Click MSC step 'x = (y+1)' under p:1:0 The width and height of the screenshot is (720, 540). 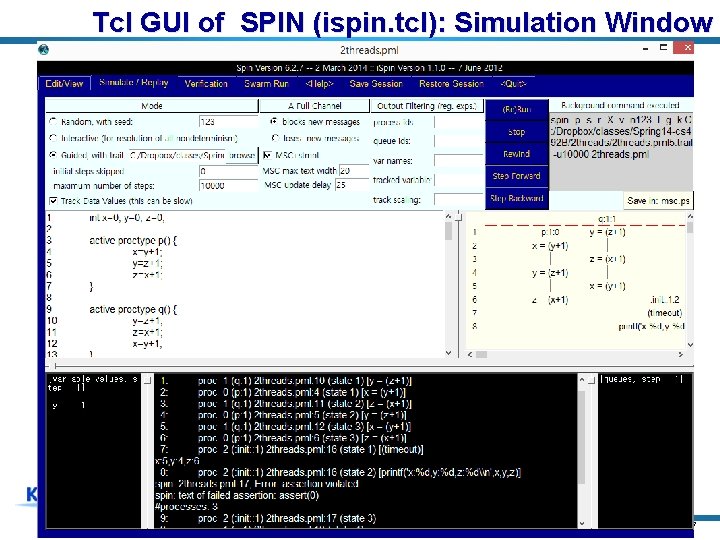550,246
